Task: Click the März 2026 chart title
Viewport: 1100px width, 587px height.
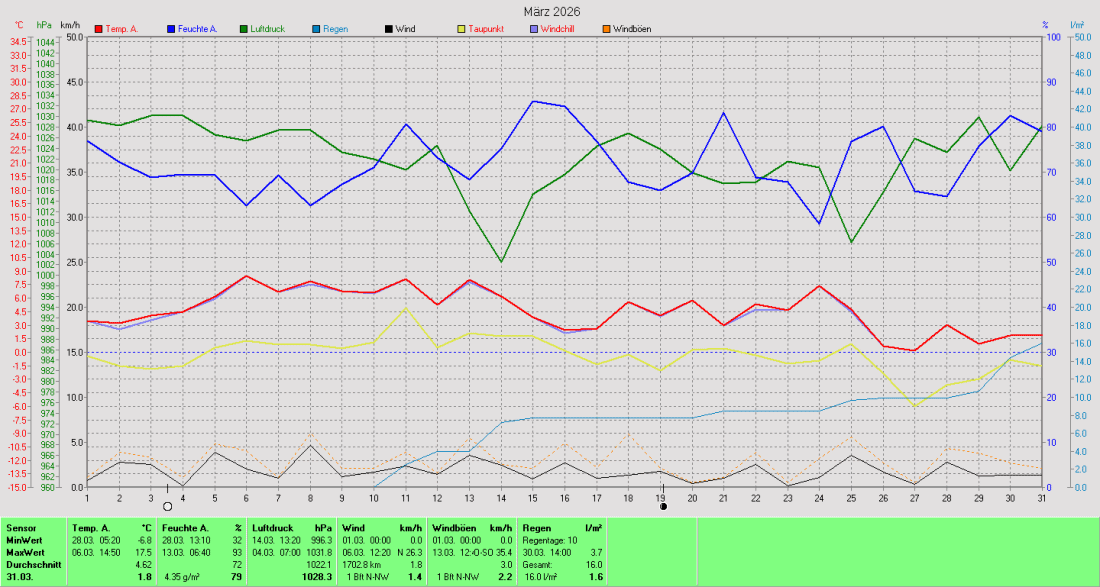Action: (551, 11)
